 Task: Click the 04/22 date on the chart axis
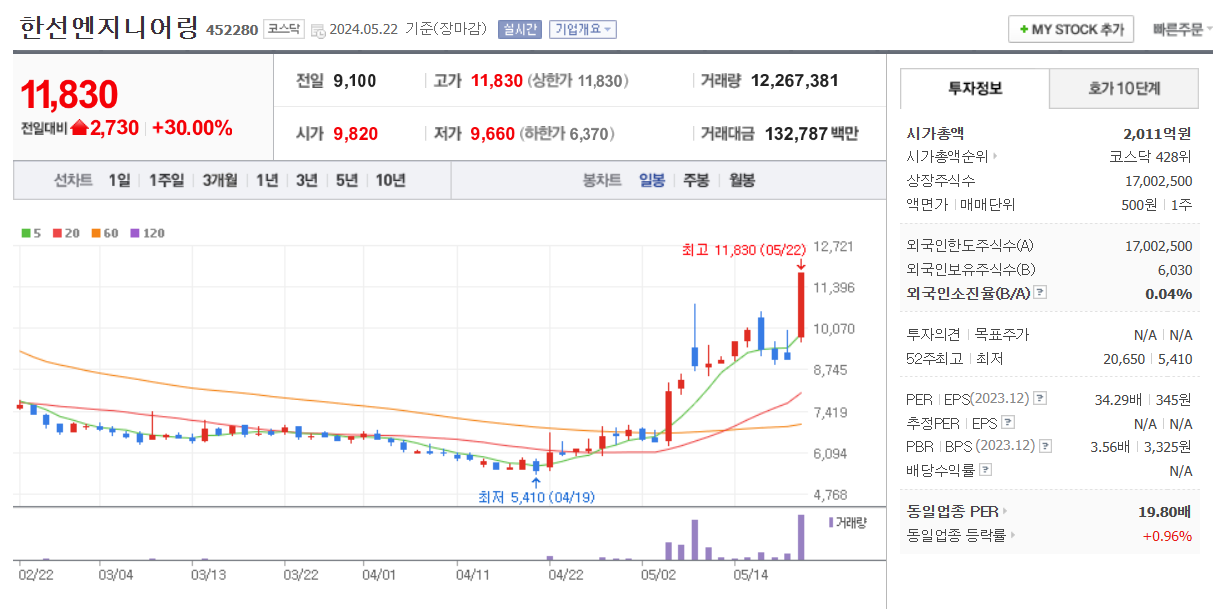(x=566, y=575)
